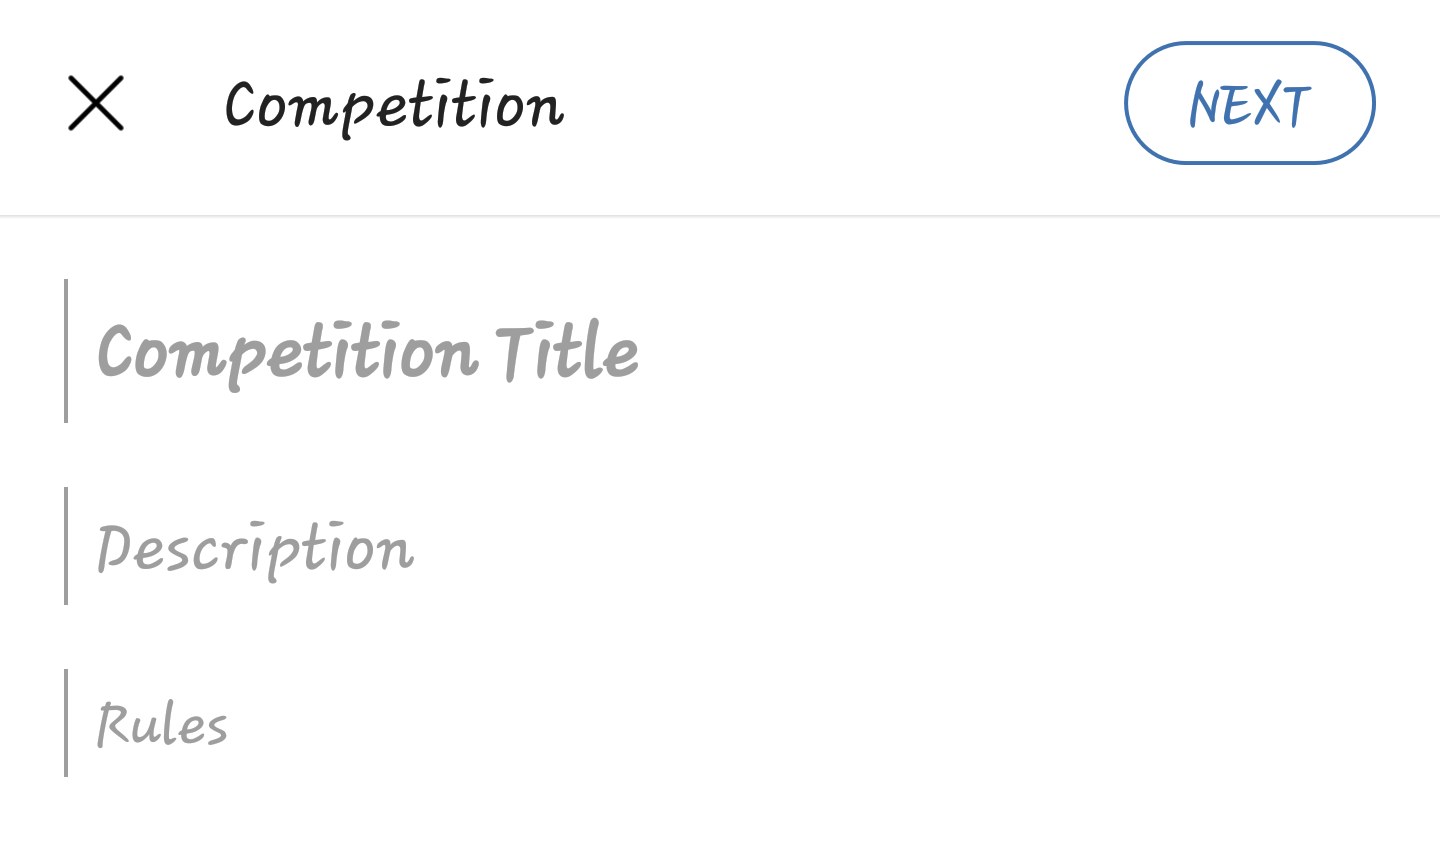Click the vertical bar beside Rules
The height and width of the screenshot is (866, 1440).
[x=66, y=723]
